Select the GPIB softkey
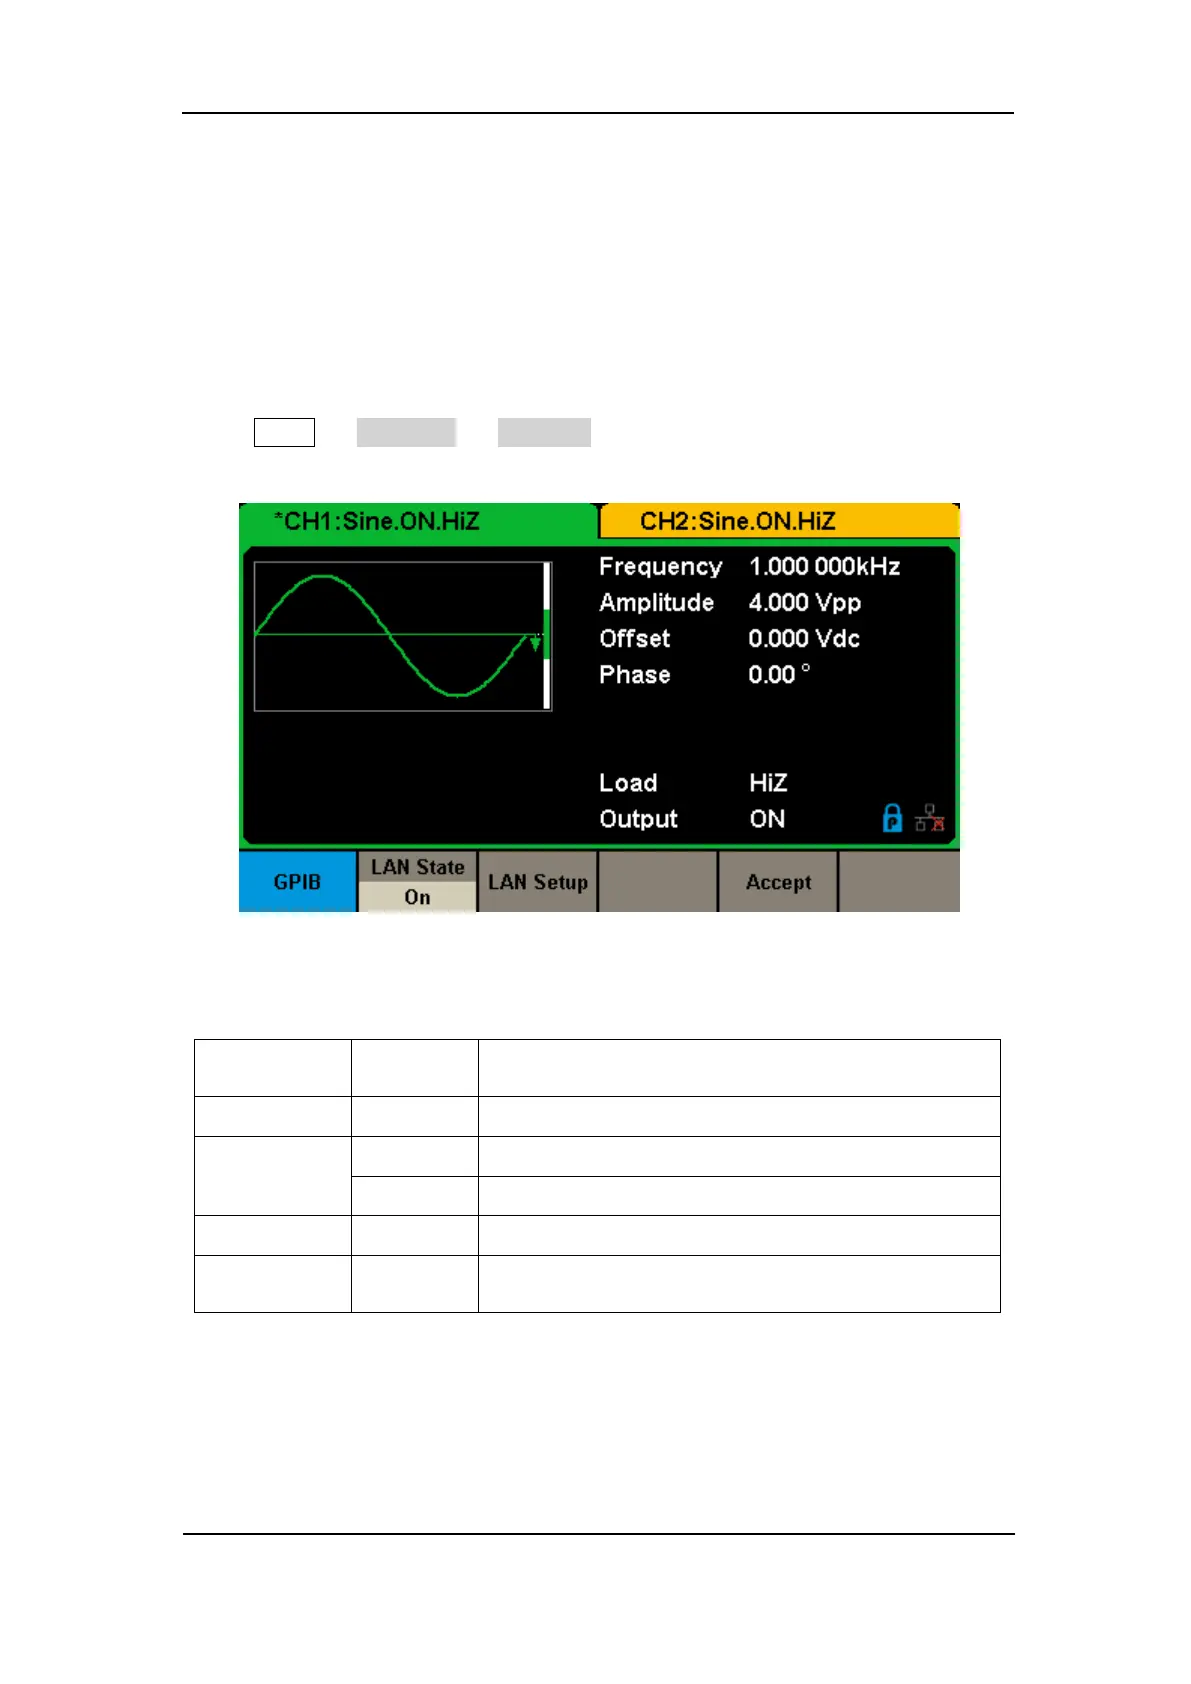 pyautogui.click(x=298, y=882)
